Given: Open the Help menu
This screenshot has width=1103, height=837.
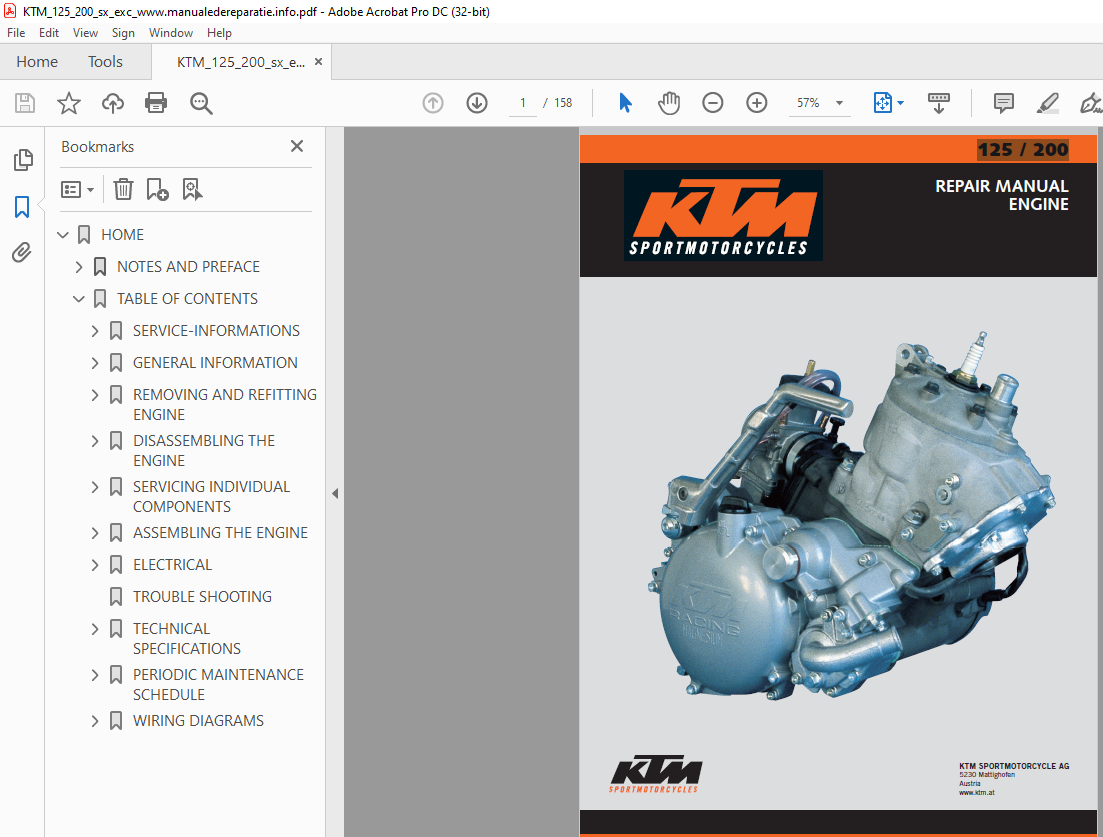Looking at the screenshot, I should coord(219,33).
